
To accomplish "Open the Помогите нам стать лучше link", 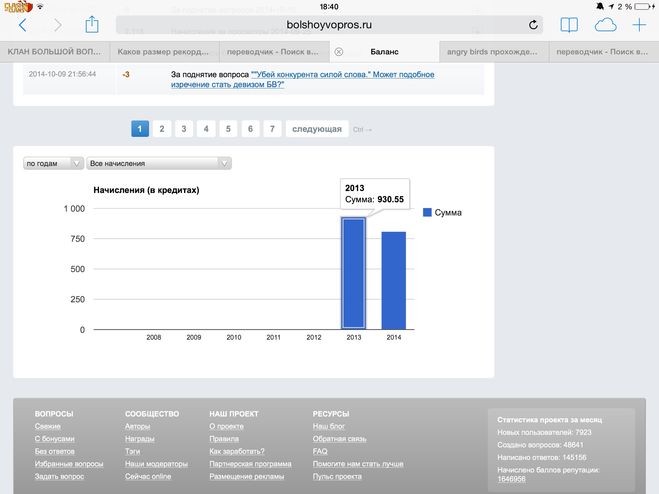I will (358, 464).
